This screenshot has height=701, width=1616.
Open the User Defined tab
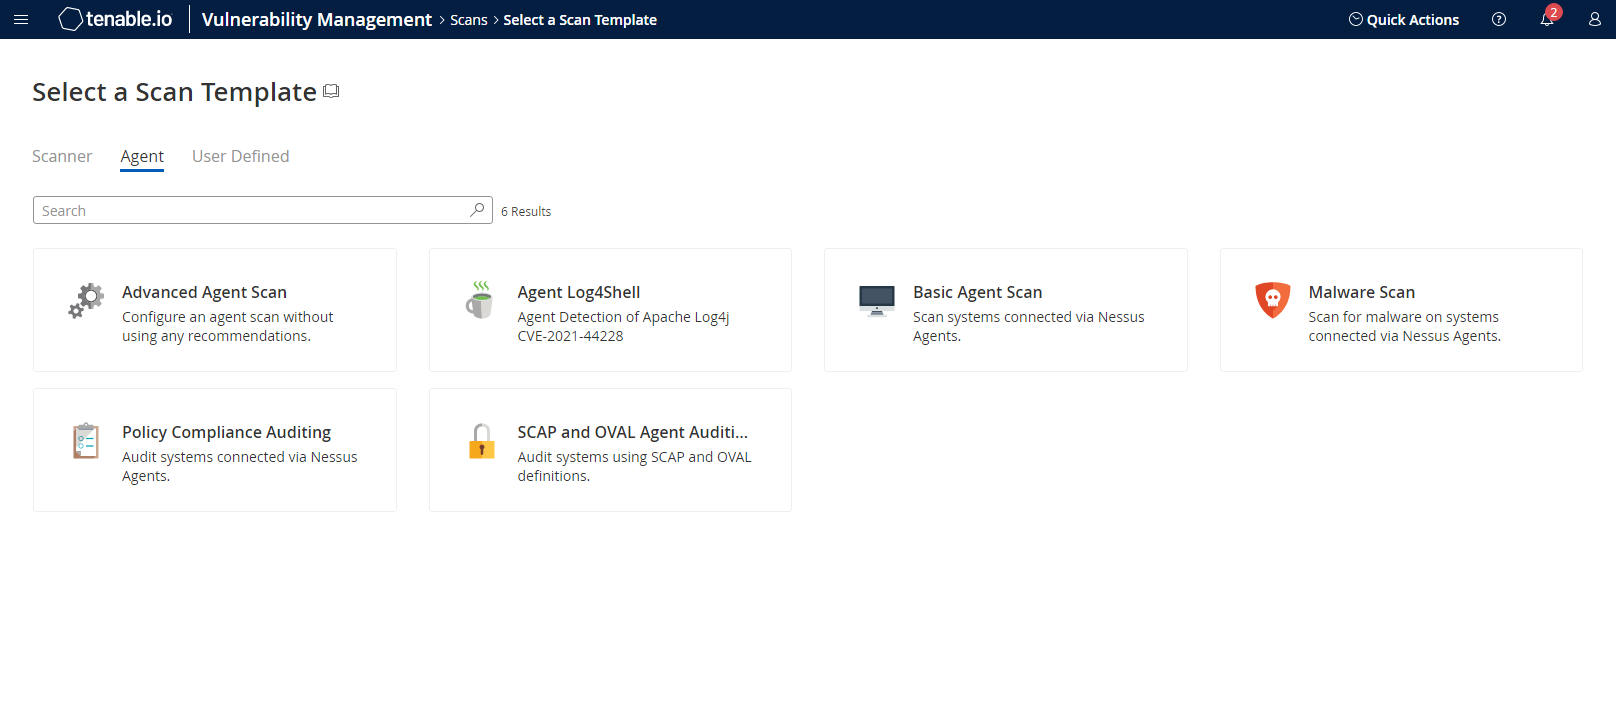(x=241, y=156)
